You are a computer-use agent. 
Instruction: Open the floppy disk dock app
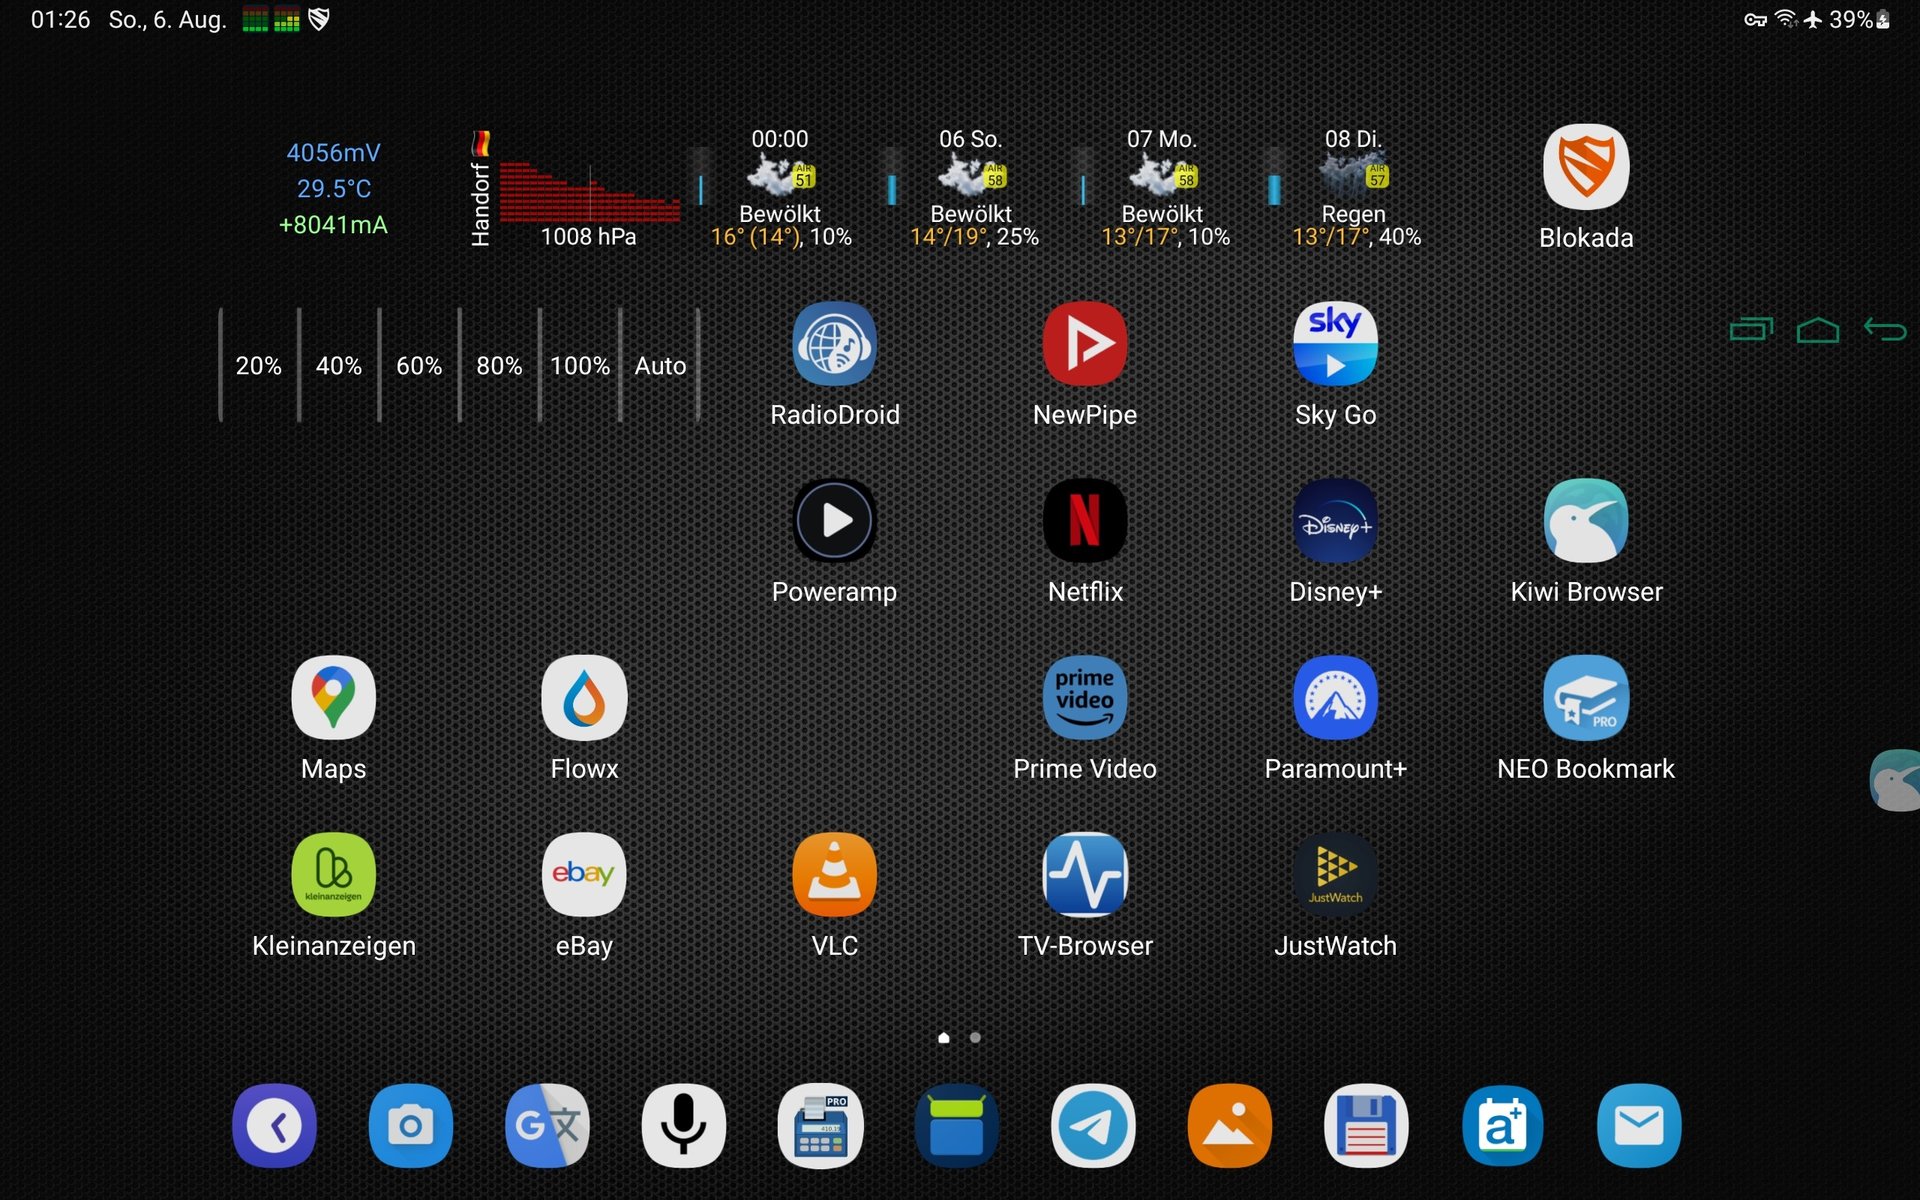1366,1126
